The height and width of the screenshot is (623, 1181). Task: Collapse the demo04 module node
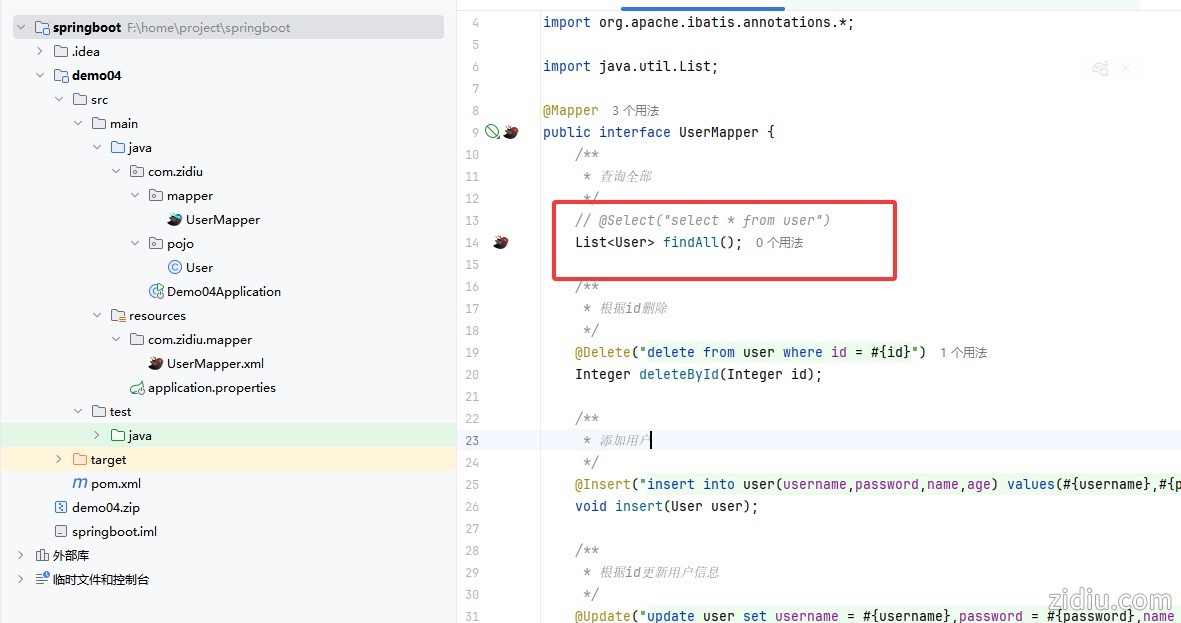[x=40, y=76]
